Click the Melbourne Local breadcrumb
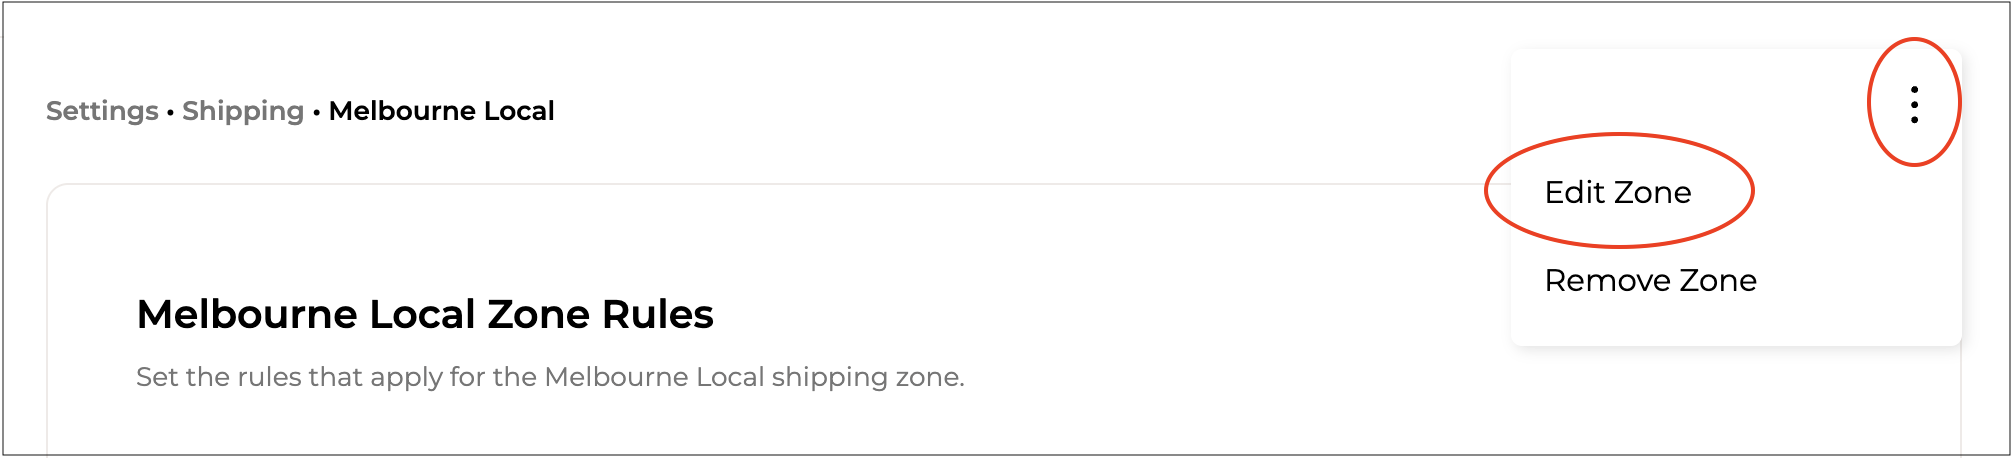Image resolution: width=2012 pixels, height=458 pixels. tap(441, 111)
